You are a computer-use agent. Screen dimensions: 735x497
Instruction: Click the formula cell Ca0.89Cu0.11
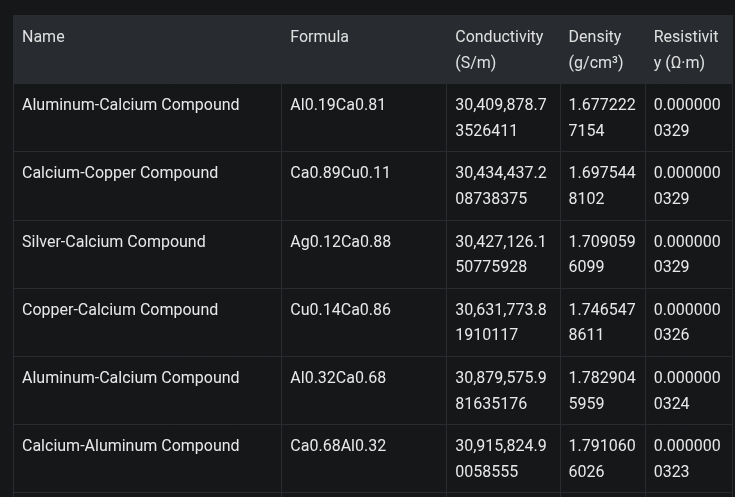click(340, 173)
